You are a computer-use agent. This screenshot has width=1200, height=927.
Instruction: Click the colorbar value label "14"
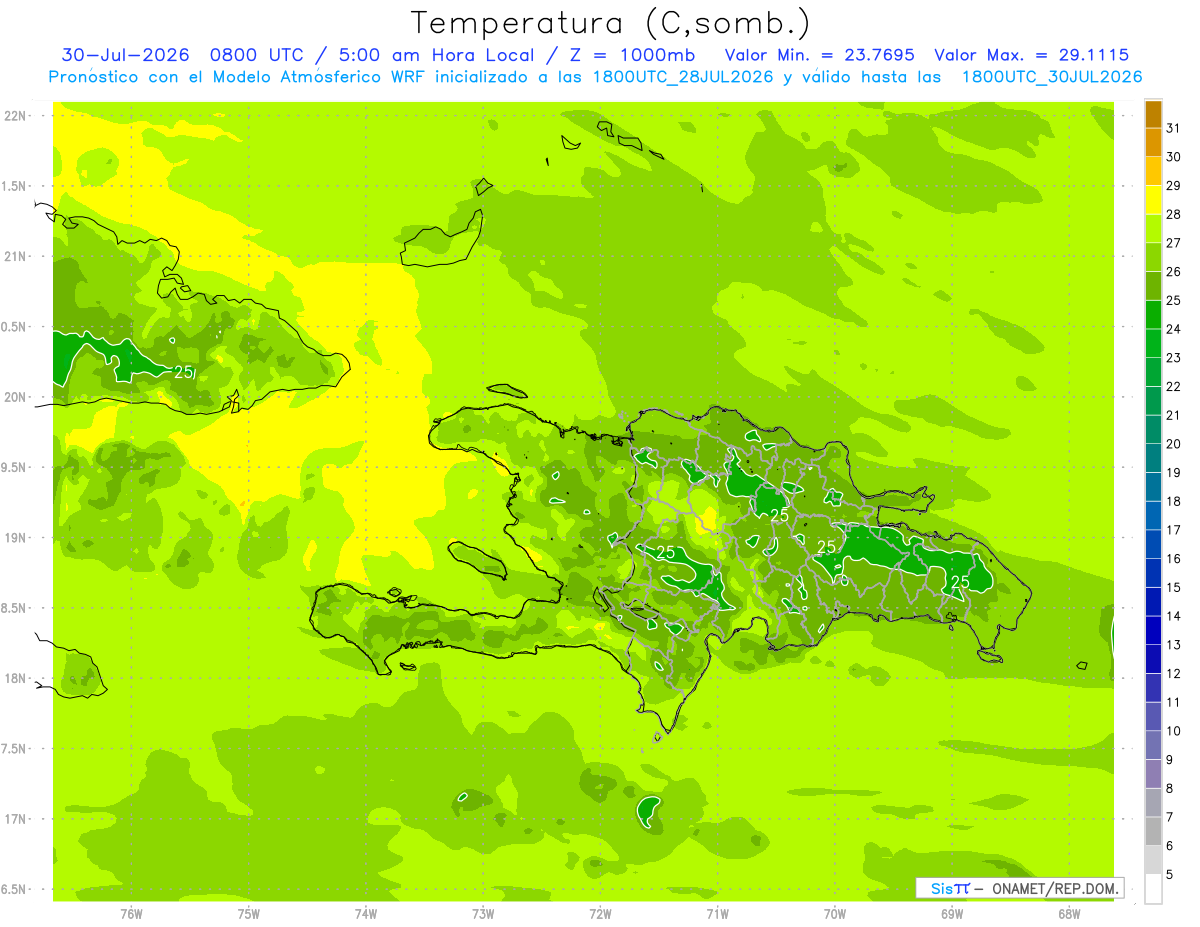pos(1174,616)
